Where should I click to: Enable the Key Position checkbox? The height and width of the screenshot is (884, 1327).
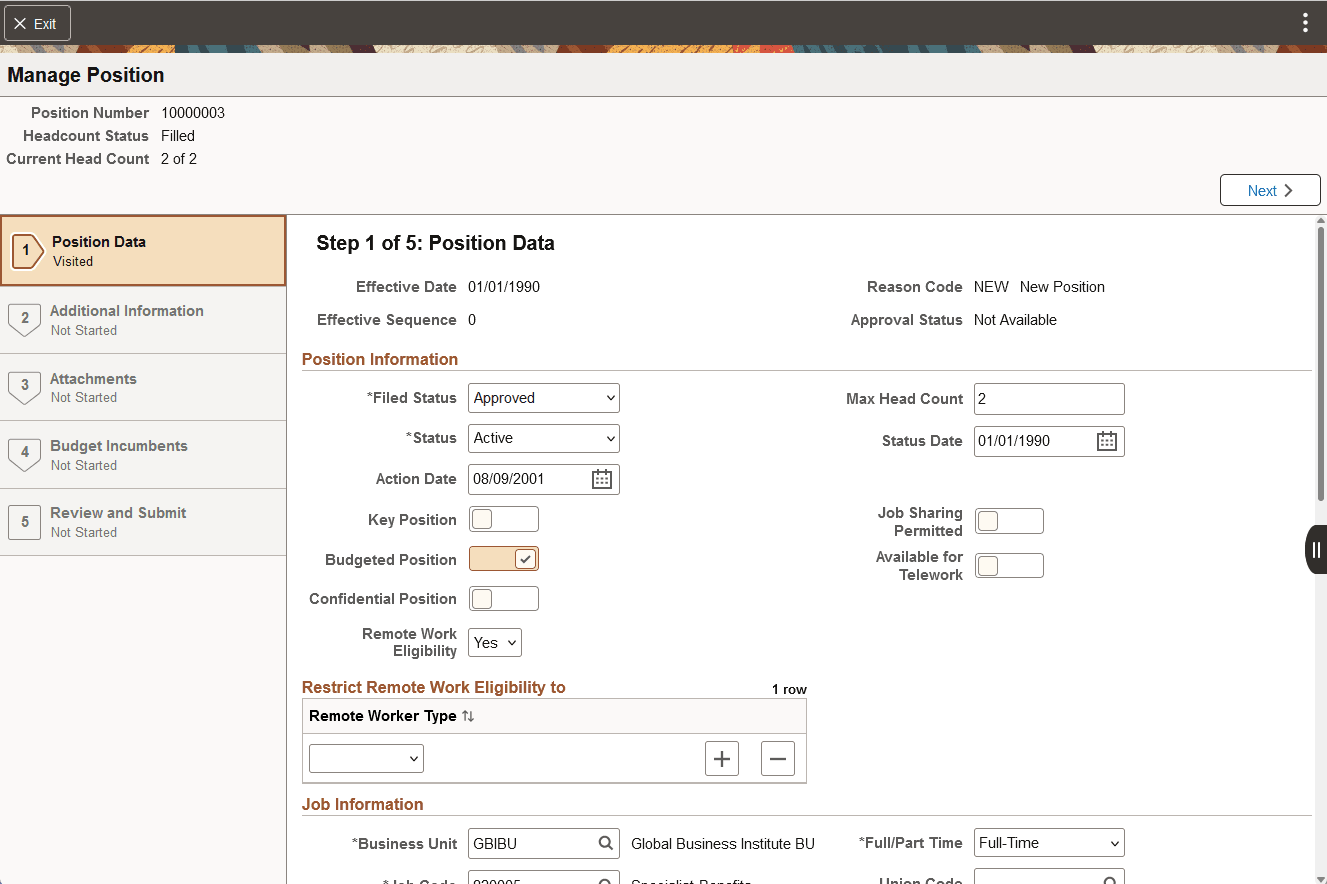pyautogui.click(x=503, y=518)
